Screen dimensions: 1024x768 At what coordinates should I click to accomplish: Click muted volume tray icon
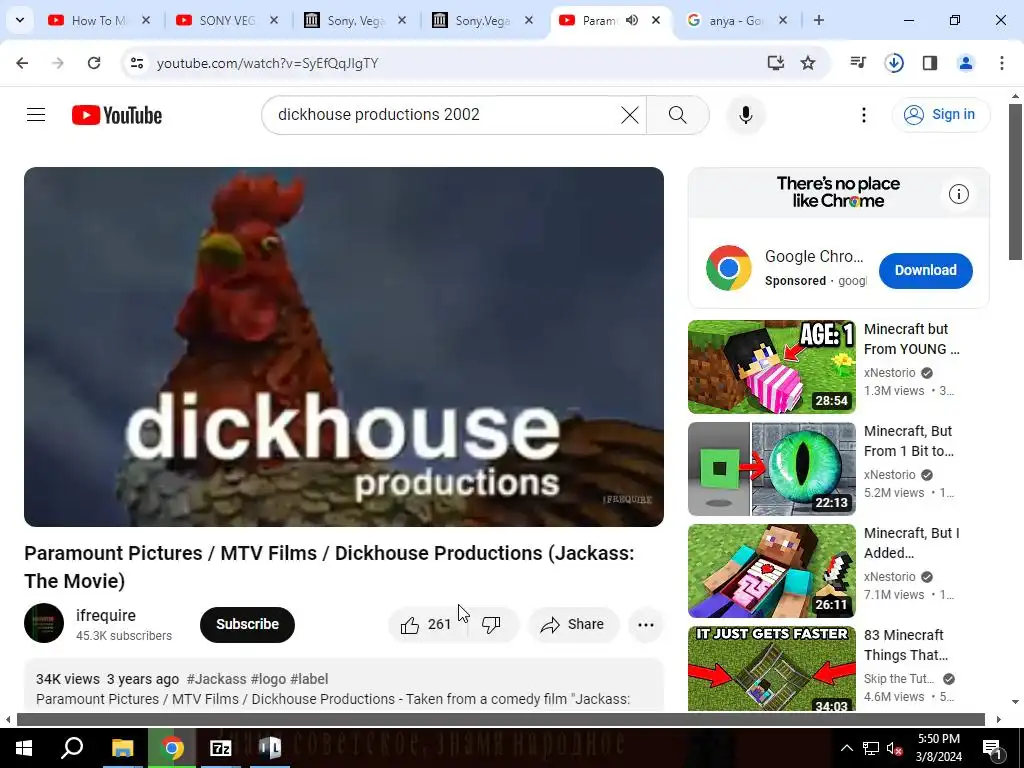[x=895, y=748]
